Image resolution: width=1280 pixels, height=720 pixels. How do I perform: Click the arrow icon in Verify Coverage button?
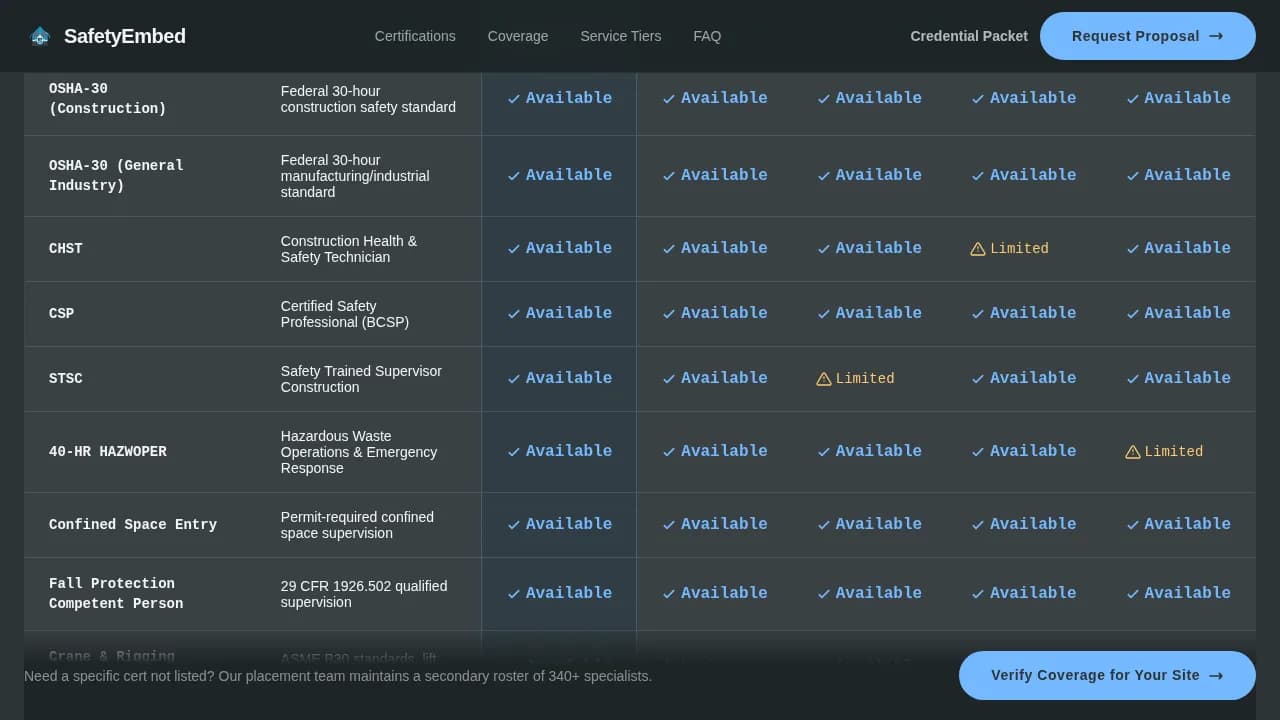click(x=1216, y=675)
